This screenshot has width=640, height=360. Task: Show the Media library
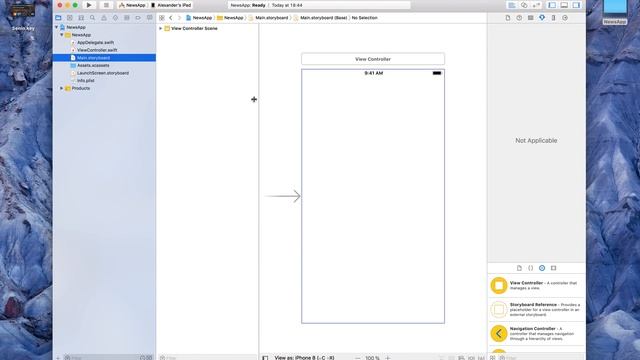tap(553, 268)
